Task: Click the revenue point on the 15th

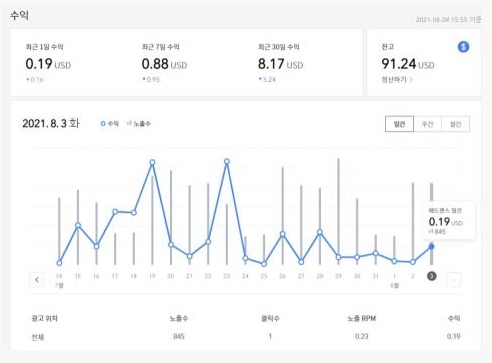Action: [78, 225]
